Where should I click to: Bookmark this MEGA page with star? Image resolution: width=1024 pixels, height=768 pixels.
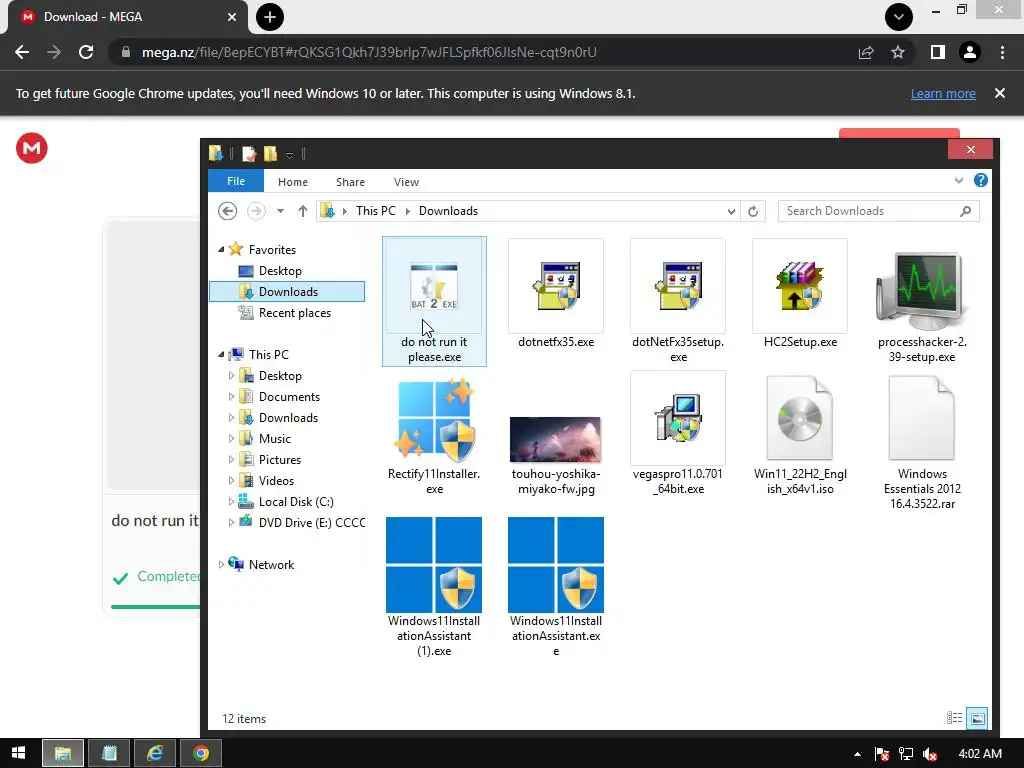point(898,52)
